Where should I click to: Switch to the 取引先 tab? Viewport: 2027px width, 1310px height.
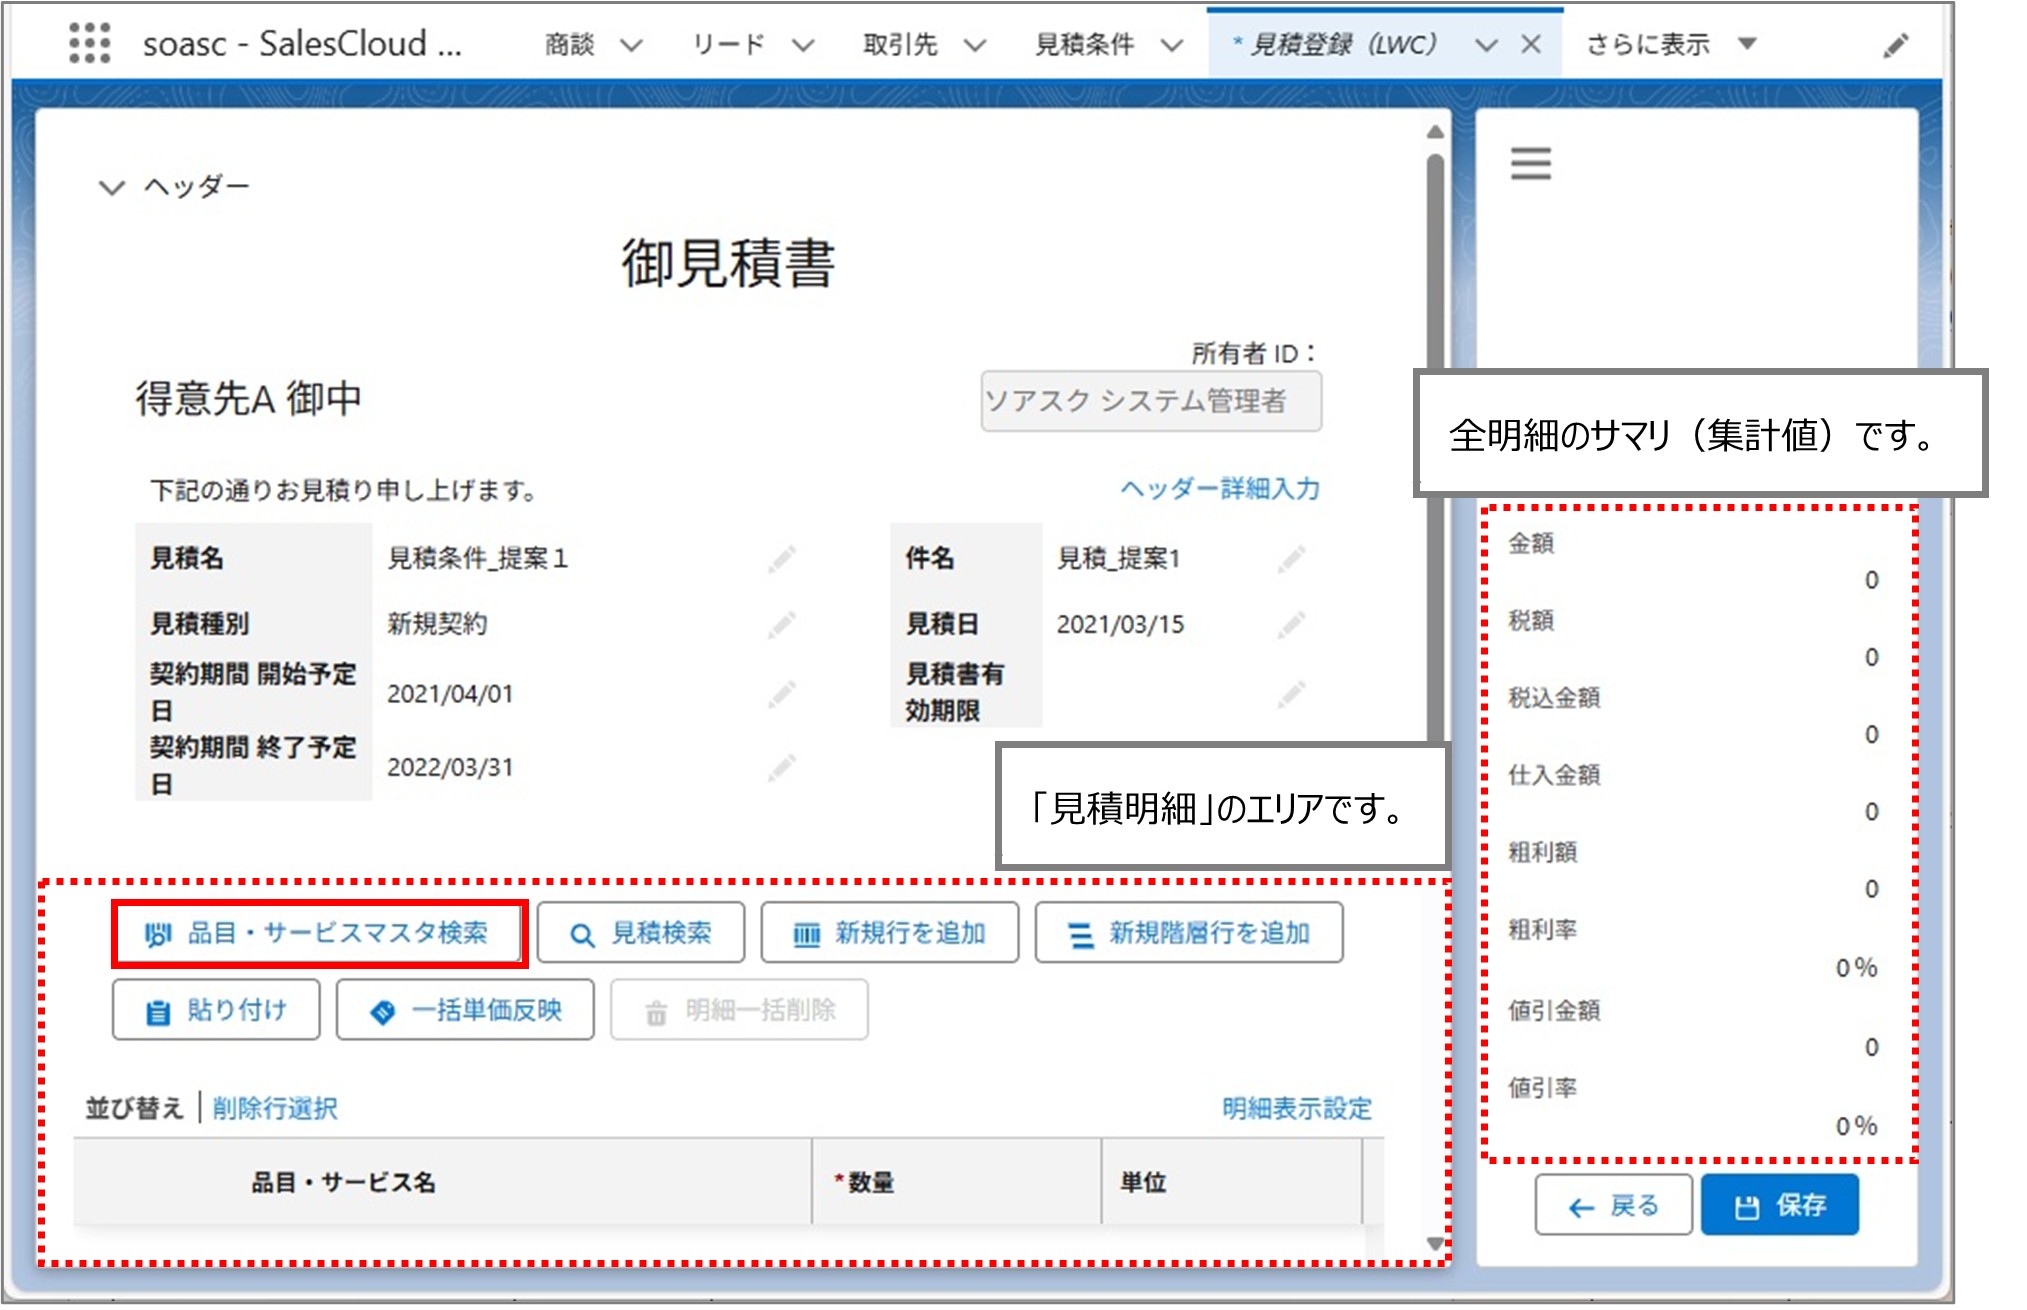click(x=899, y=45)
